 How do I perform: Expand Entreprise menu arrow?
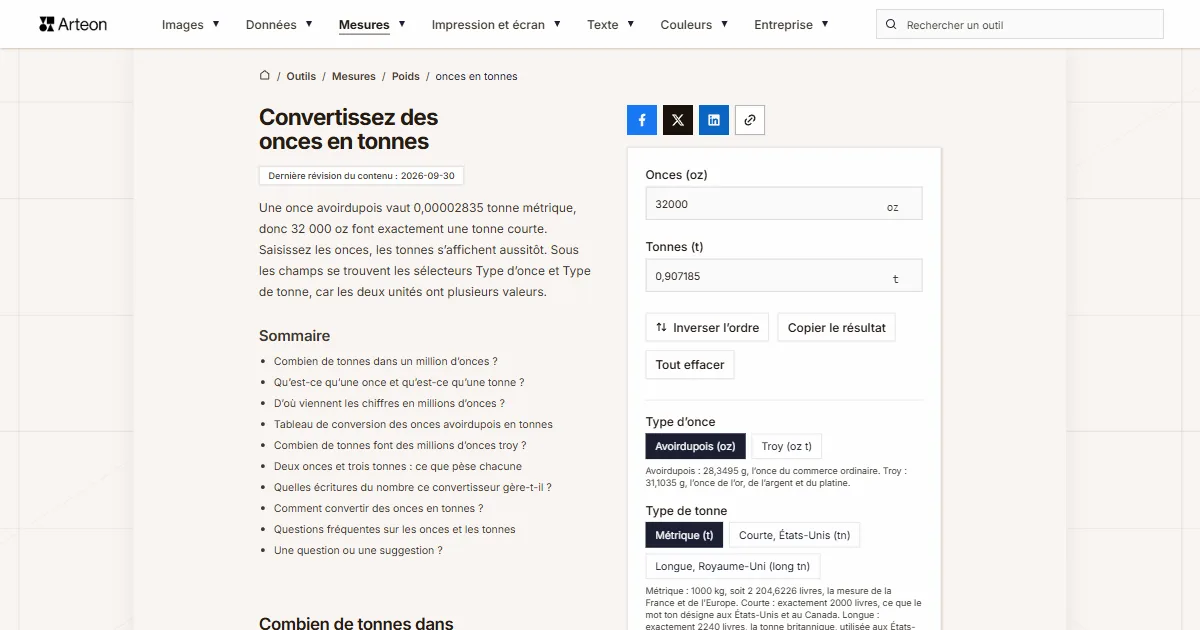pos(825,24)
